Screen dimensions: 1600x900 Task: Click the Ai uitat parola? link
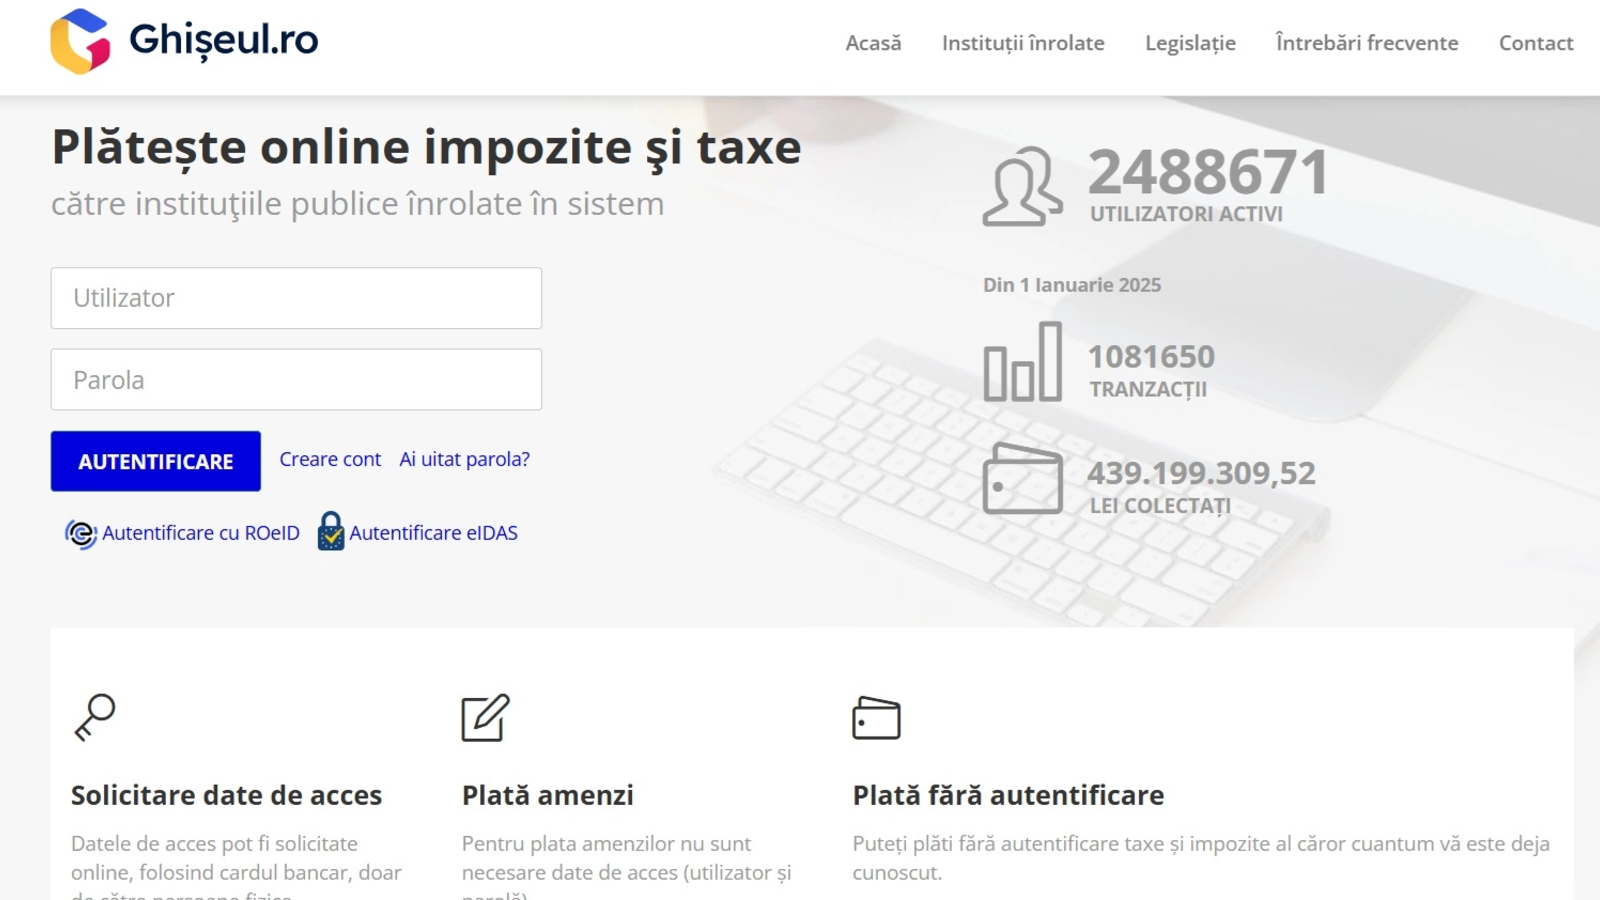click(464, 460)
